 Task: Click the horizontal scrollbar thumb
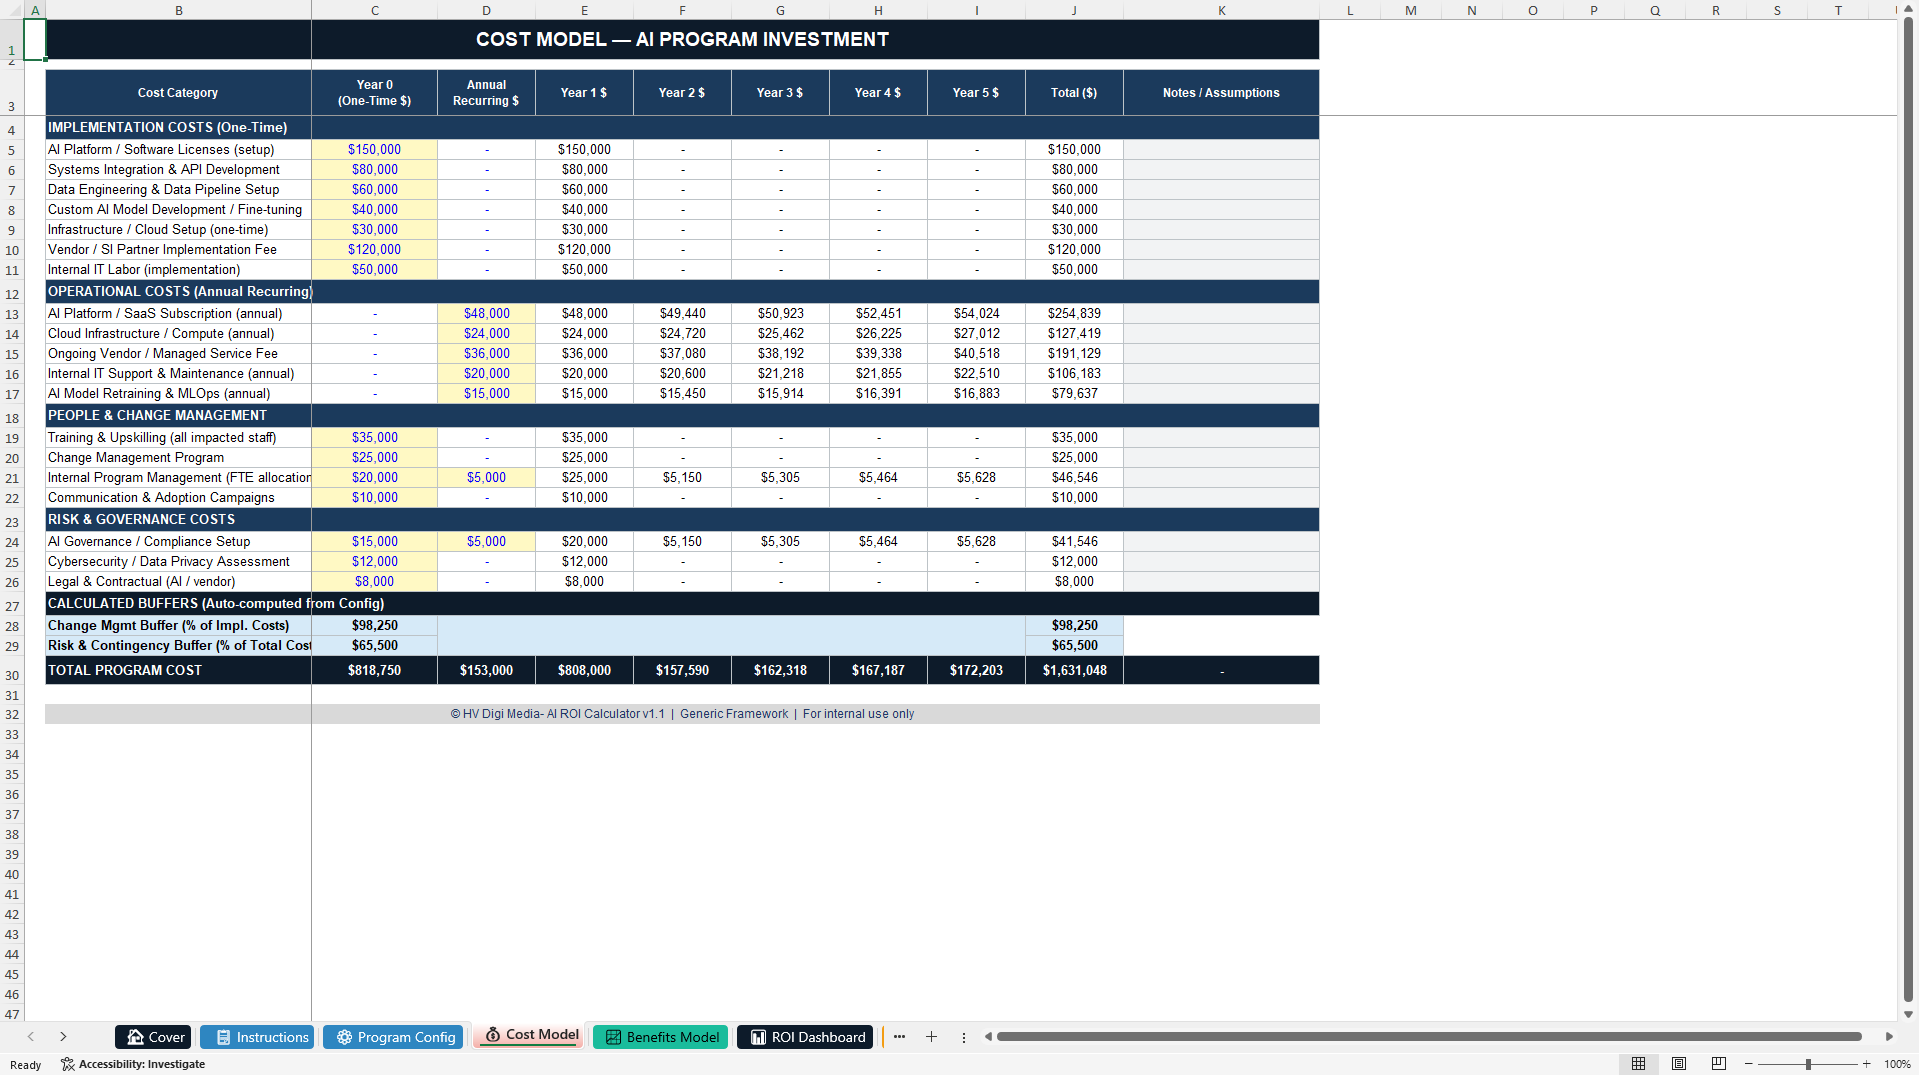pyautogui.click(x=1429, y=1037)
